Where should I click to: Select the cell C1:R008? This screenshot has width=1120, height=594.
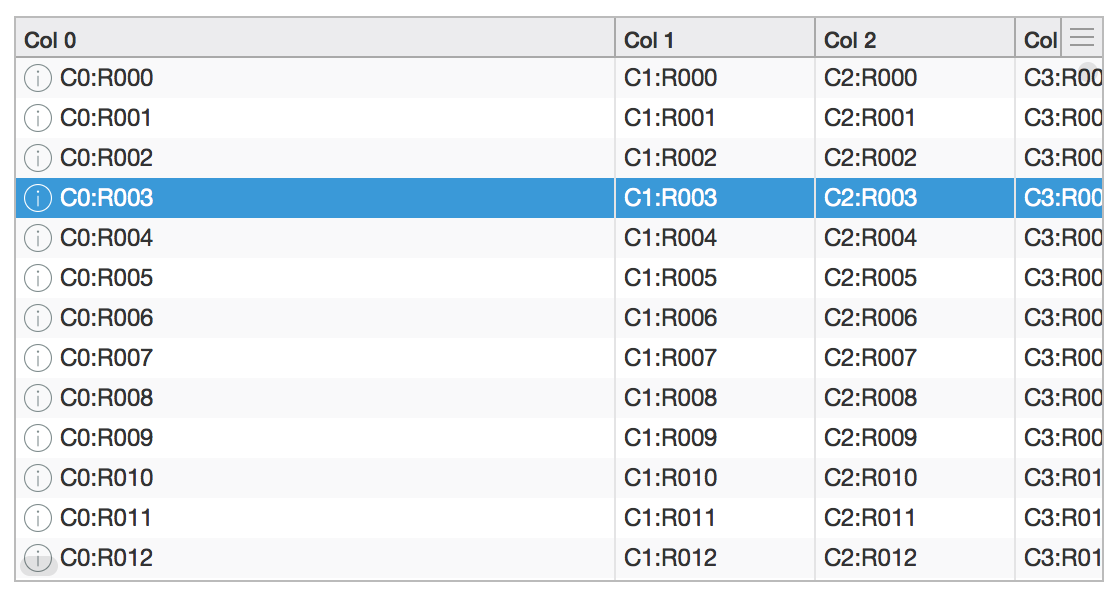715,398
